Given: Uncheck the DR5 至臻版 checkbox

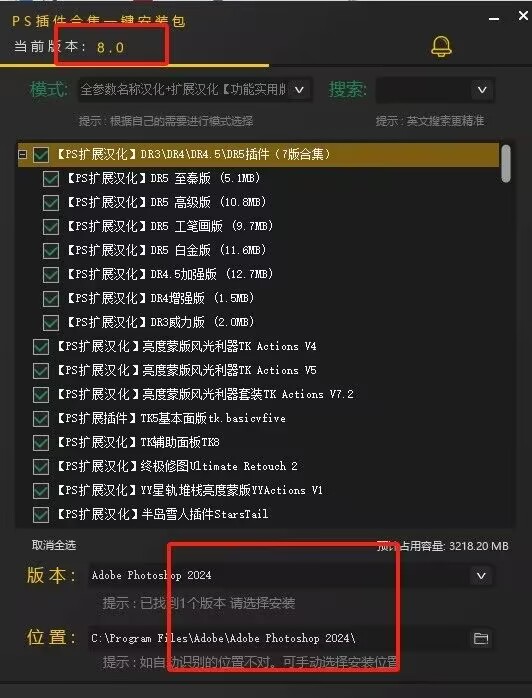Looking at the screenshot, I should [51, 179].
